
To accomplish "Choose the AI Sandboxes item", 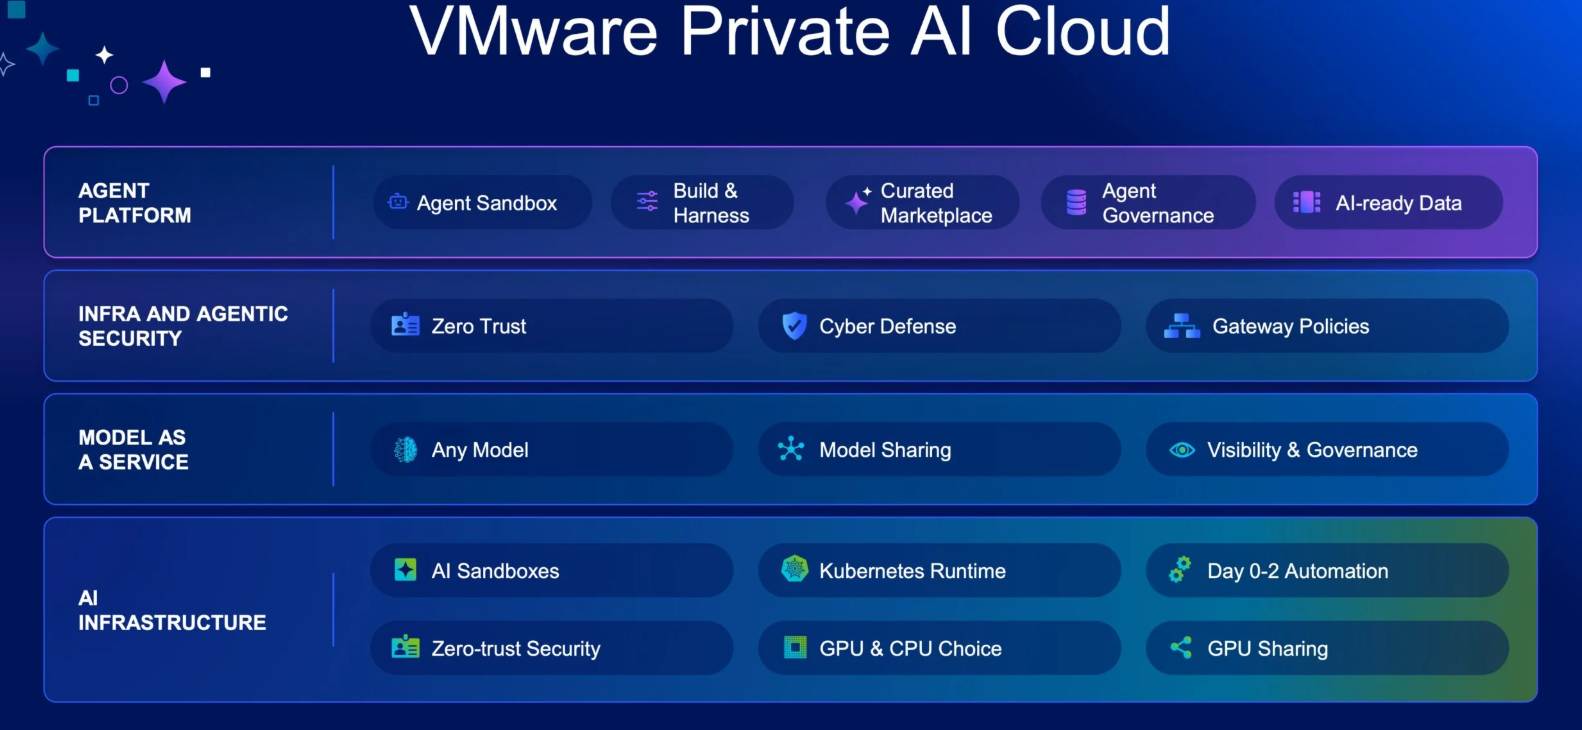I will [x=552, y=570].
